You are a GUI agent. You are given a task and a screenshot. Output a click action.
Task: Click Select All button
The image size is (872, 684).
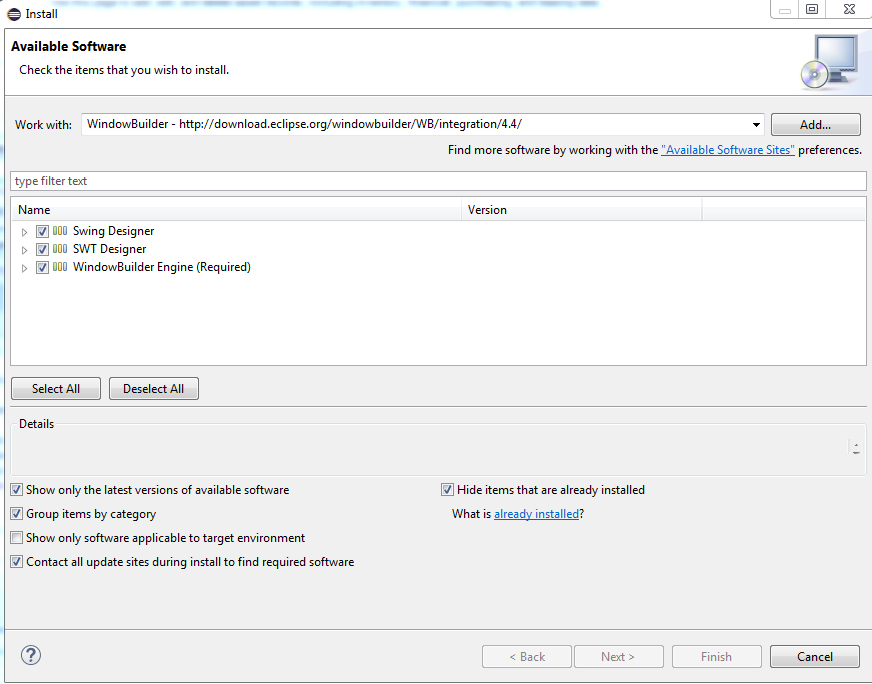(x=56, y=389)
